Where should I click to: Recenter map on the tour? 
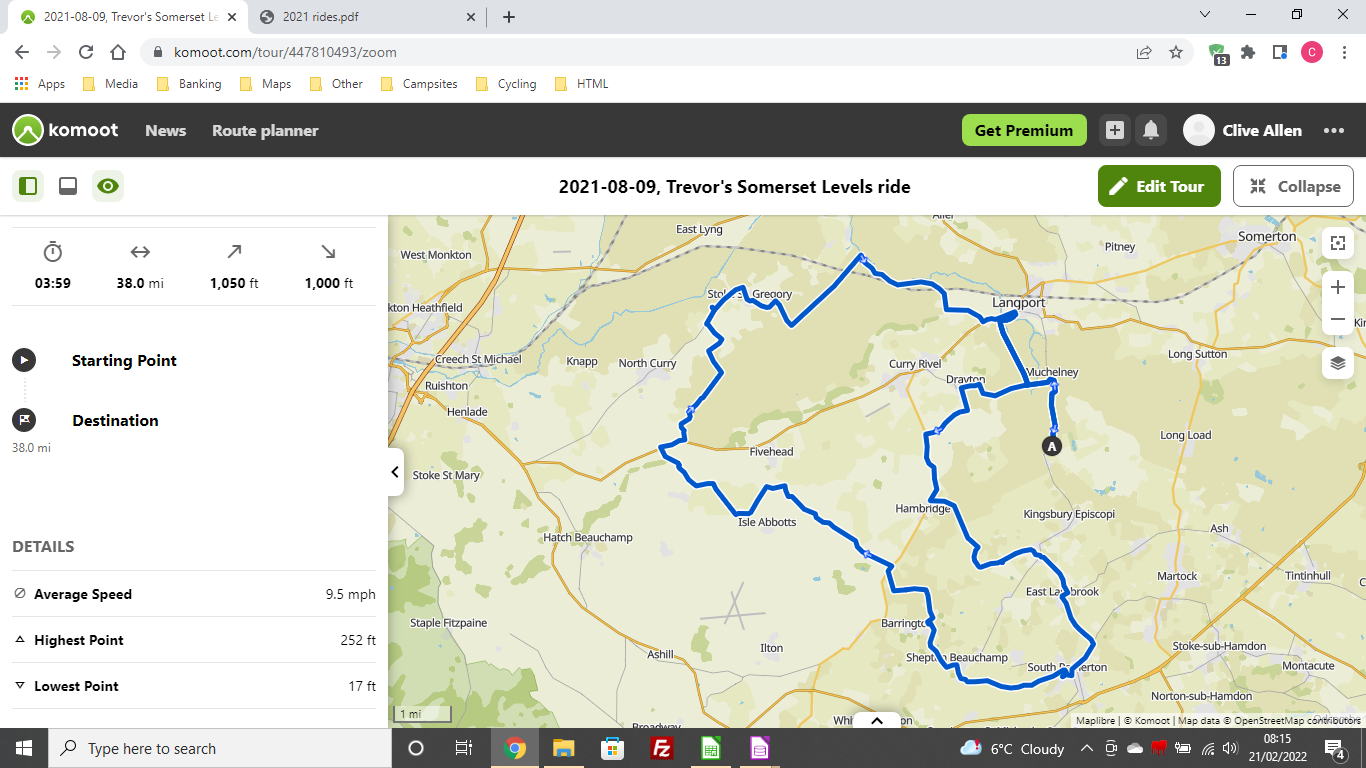click(x=1338, y=243)
